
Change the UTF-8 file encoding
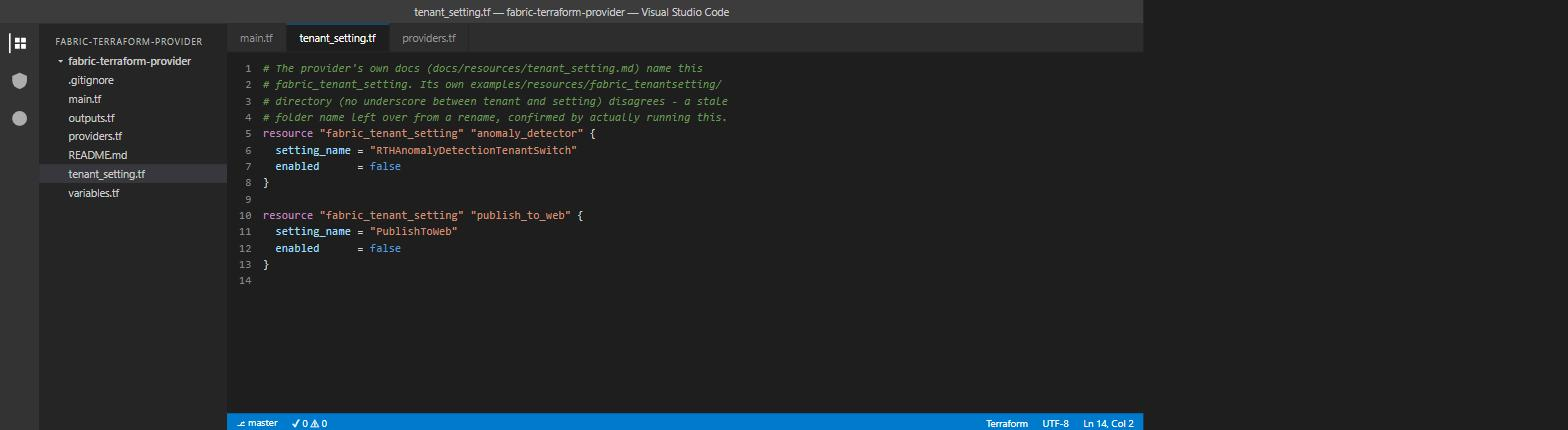pyautogui.click(x=1055, y=423)
